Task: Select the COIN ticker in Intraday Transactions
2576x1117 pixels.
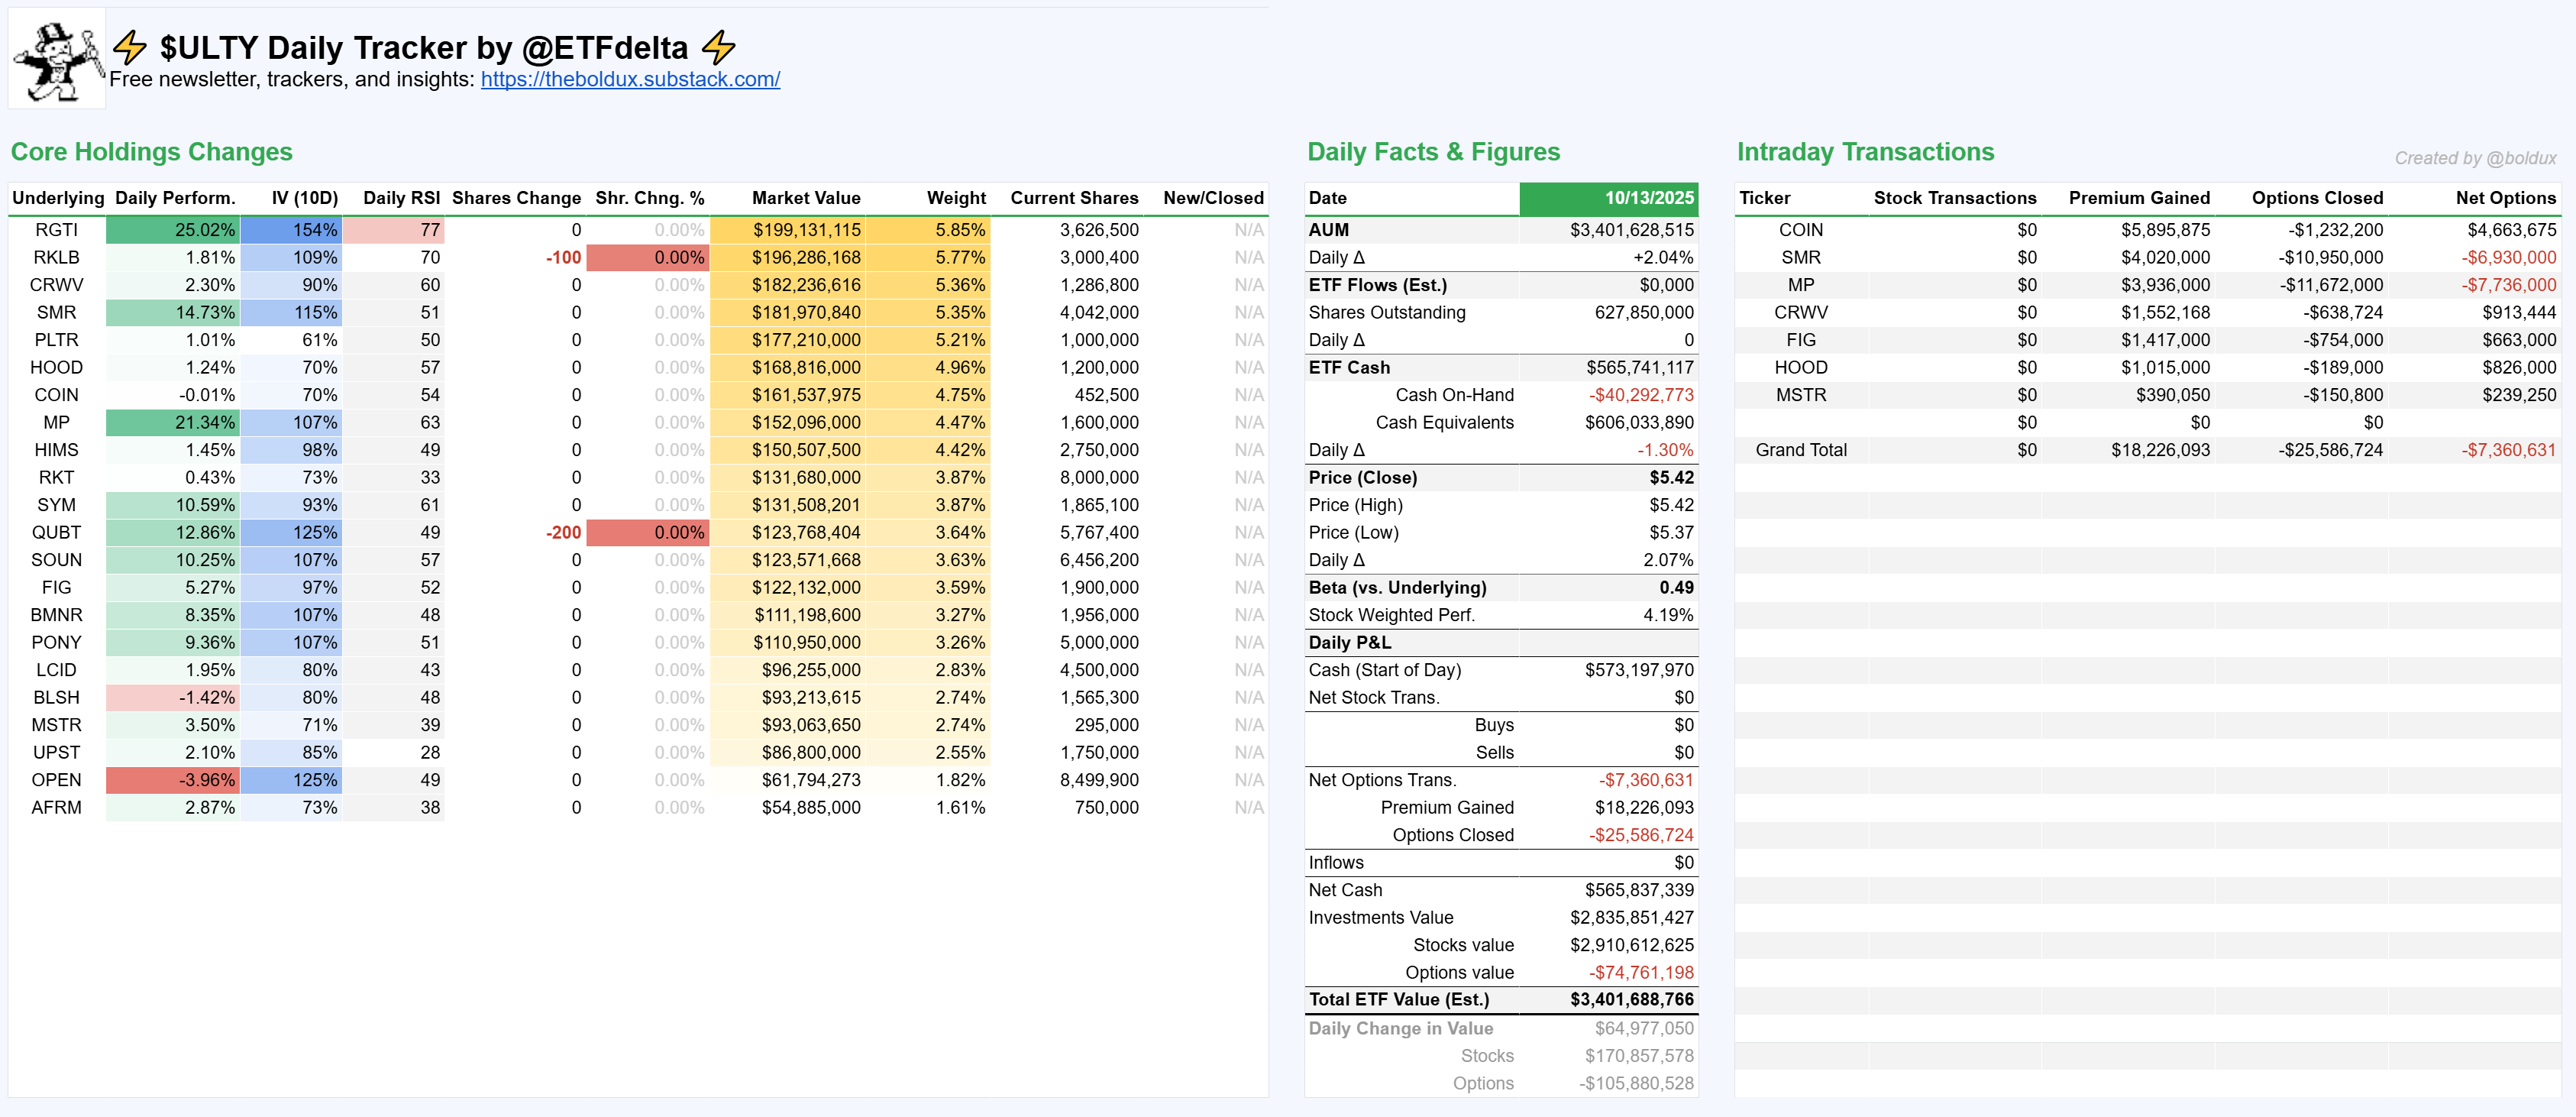Action: click(1800, 230)
